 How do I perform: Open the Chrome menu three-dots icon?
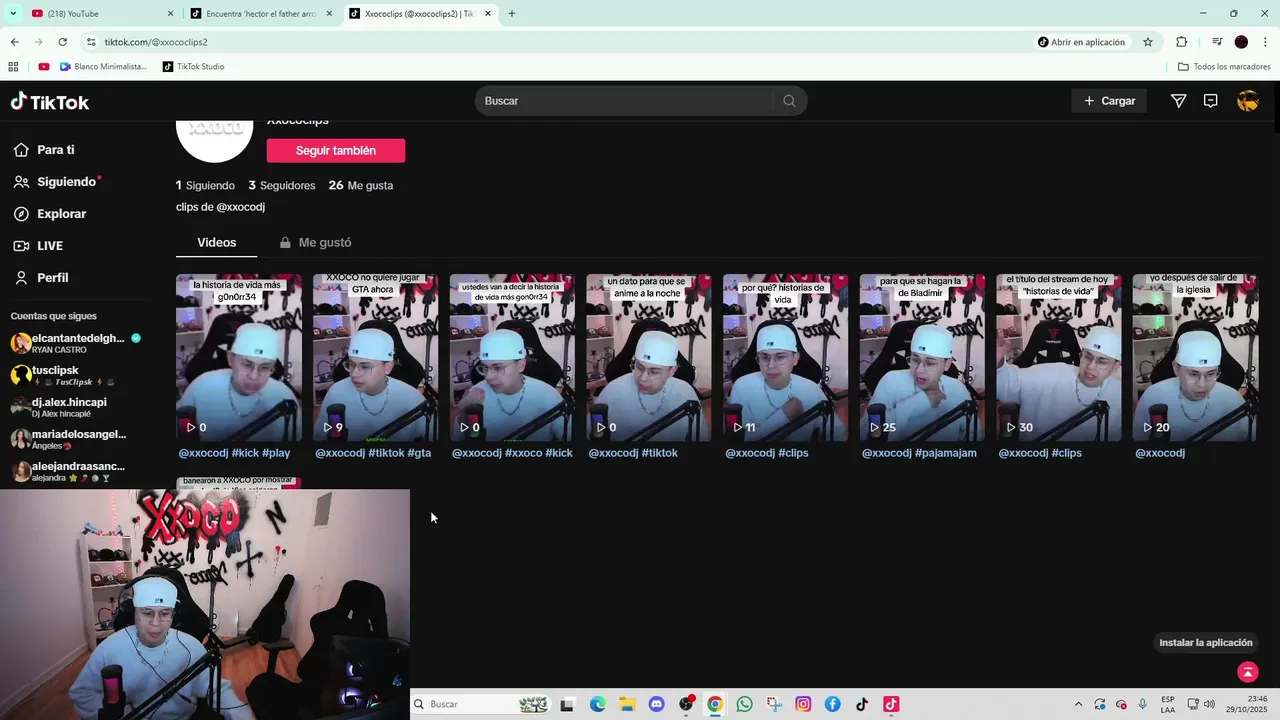1265,42
